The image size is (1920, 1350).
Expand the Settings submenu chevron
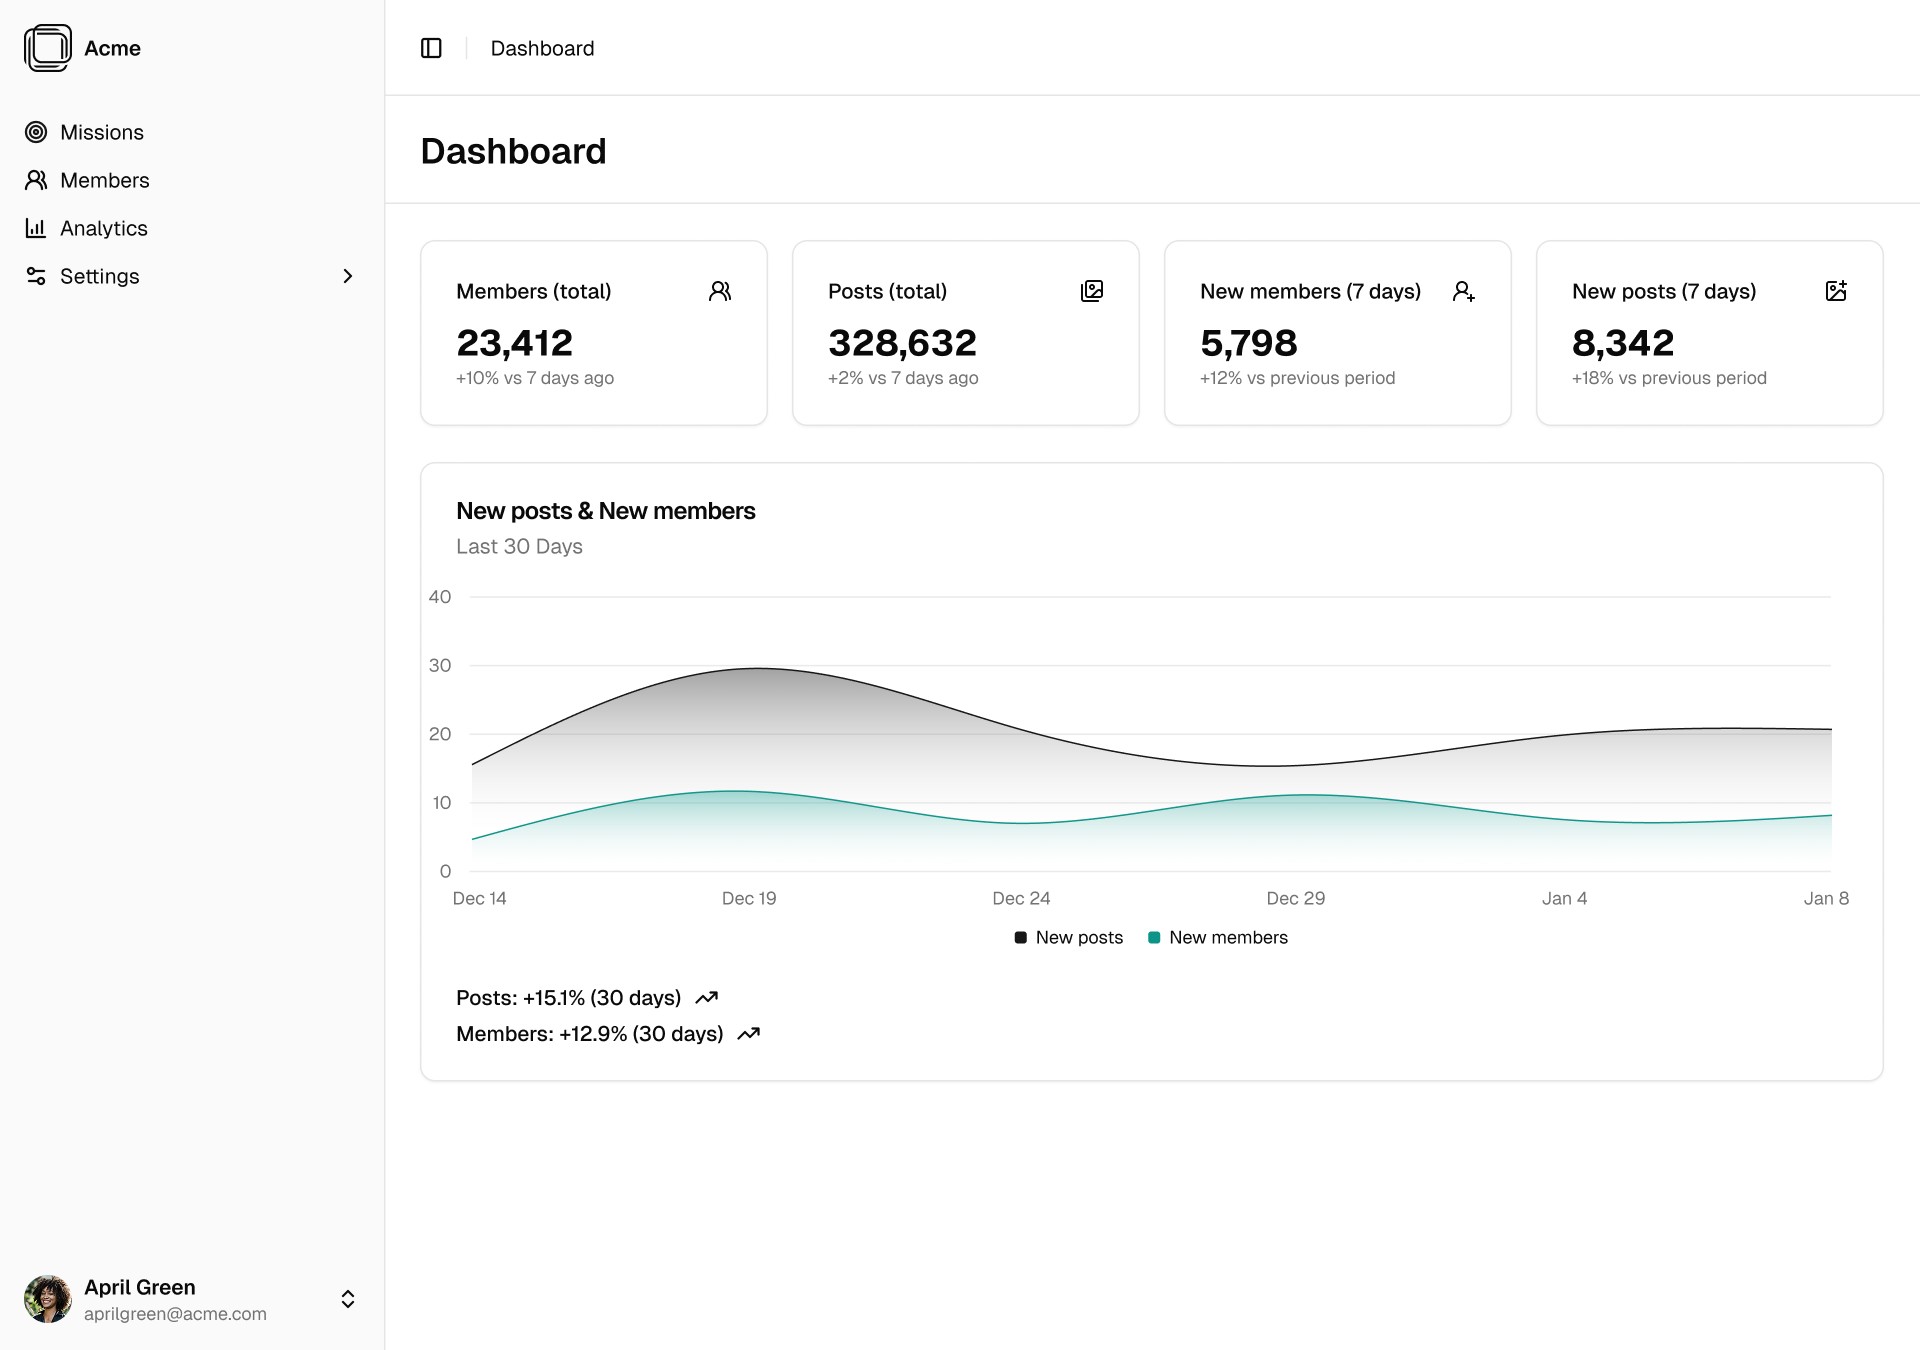point(347,276)
